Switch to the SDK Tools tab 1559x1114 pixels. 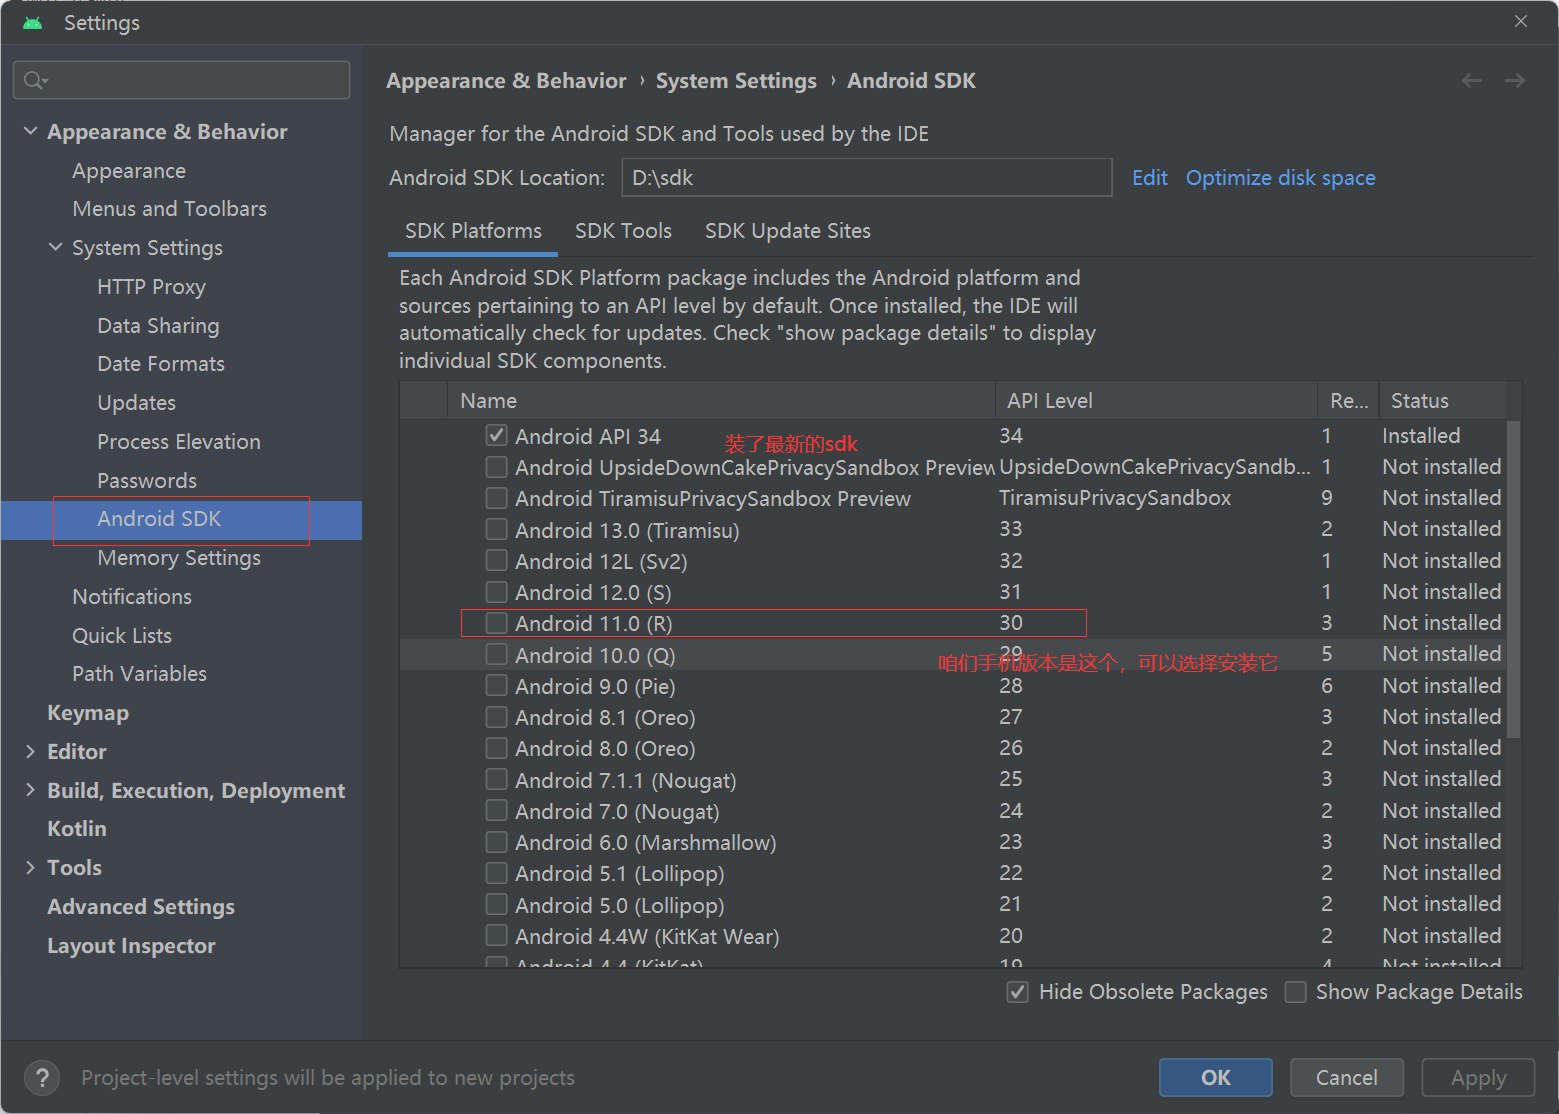[x=623, y=231]
